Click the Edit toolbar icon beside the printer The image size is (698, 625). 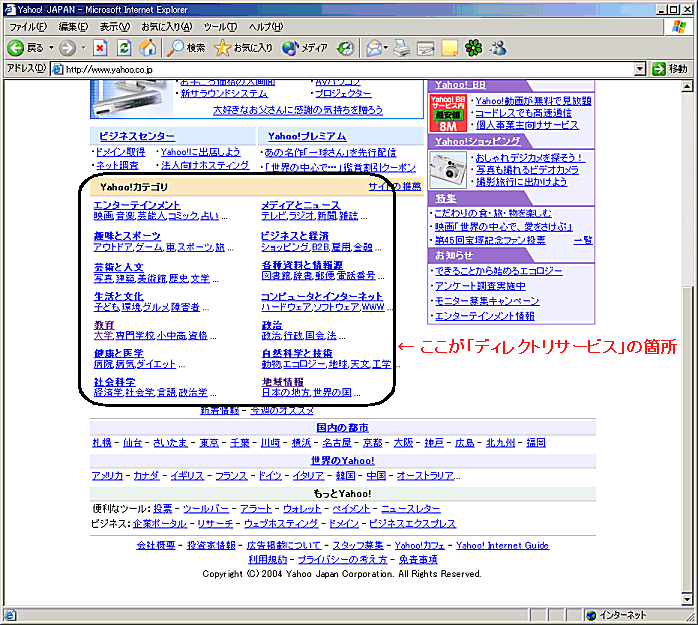pyautogui.click(x=426, y=48)
